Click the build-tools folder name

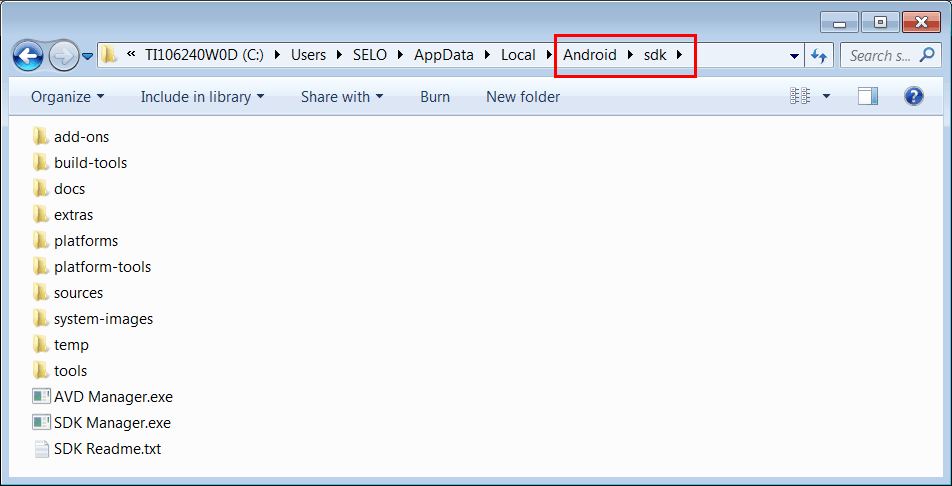(90, 163)
